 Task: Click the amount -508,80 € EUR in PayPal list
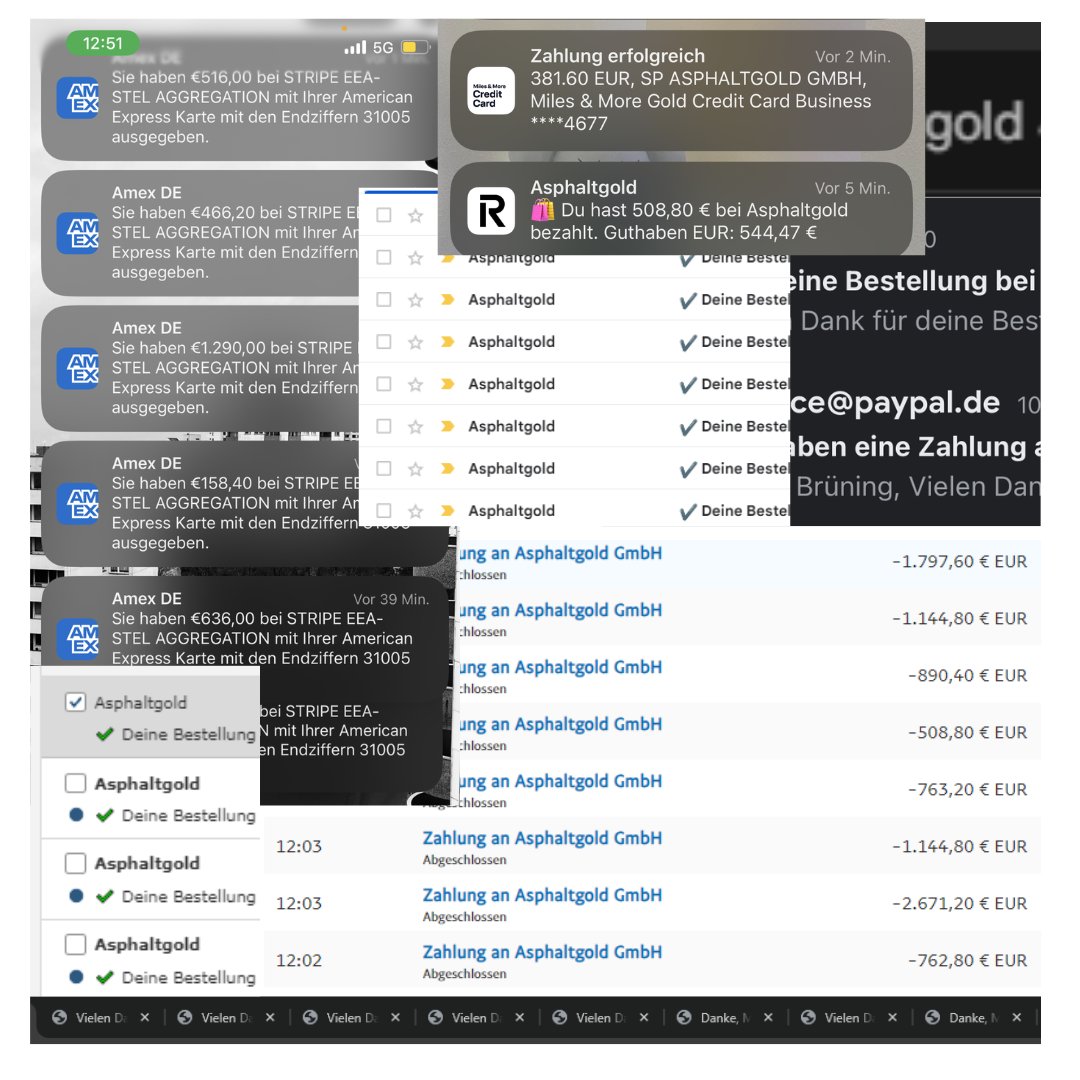[967, 732]
